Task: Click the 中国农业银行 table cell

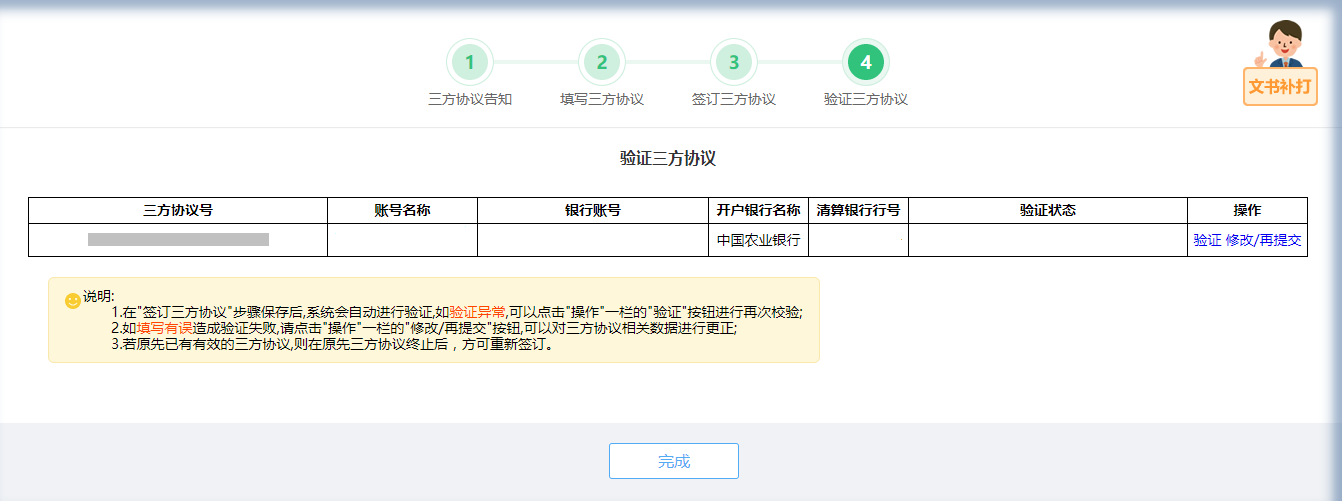Action: 758,241
